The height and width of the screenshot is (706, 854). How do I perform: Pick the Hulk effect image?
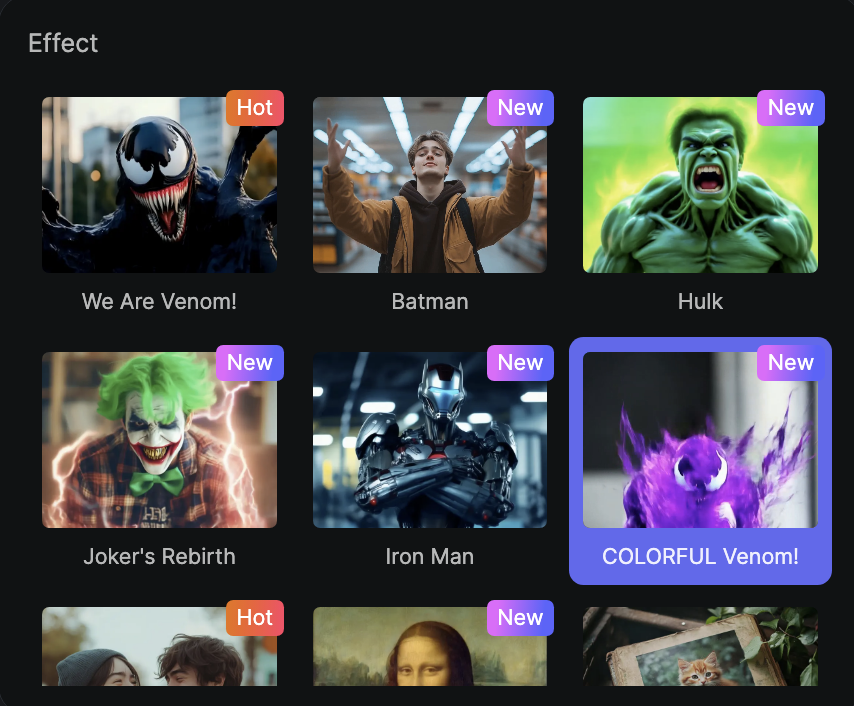(700, 185)
